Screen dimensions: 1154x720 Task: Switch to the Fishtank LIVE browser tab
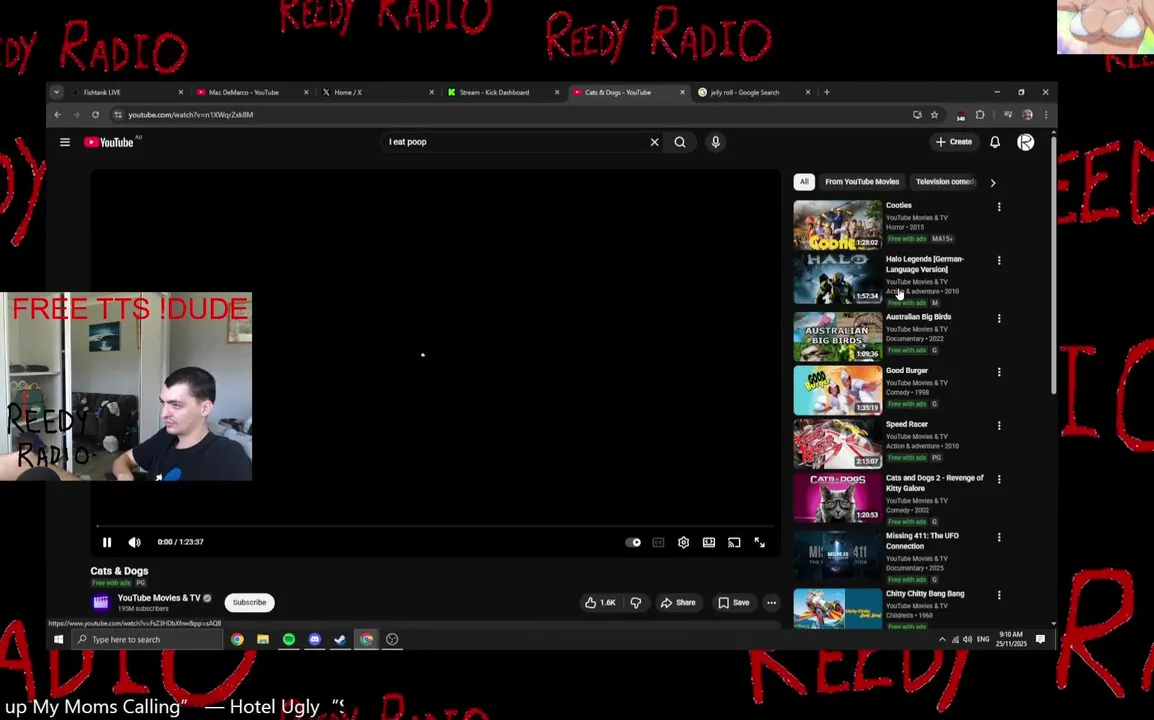pyautogui.click(x=127, y=92)
